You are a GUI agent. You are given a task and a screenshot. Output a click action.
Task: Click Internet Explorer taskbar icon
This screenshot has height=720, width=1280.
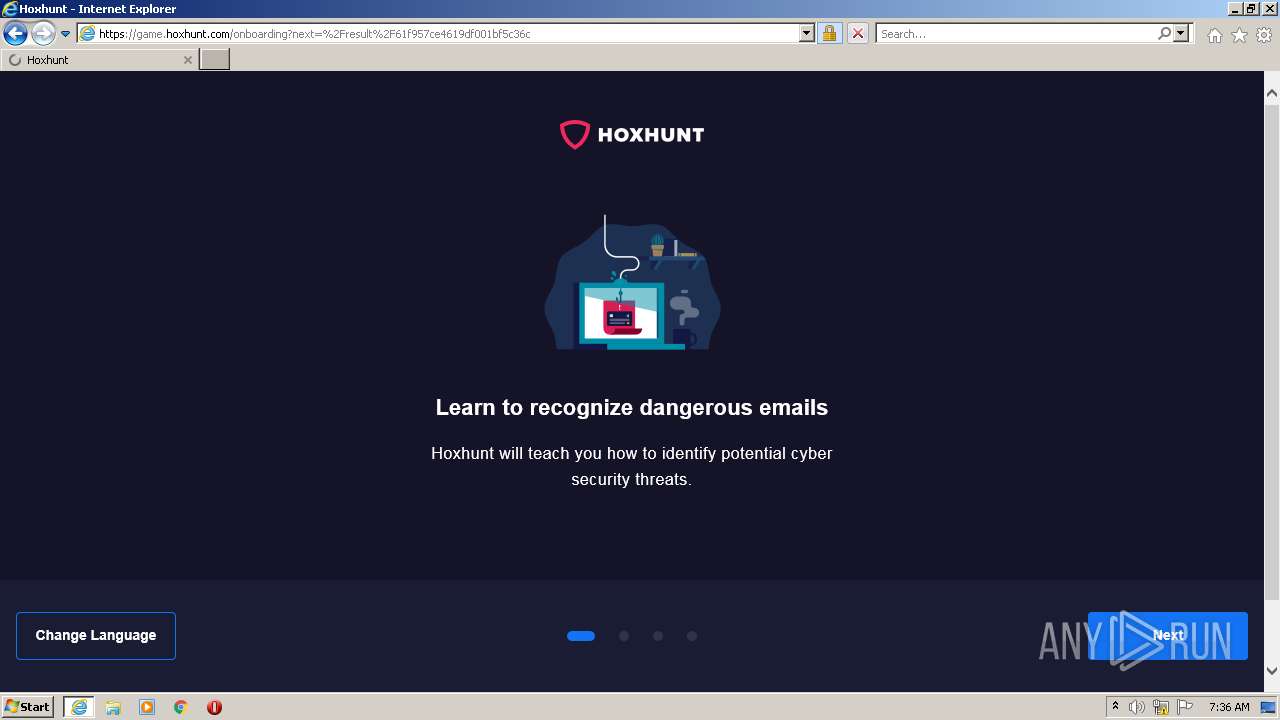(x=79, y=707)
